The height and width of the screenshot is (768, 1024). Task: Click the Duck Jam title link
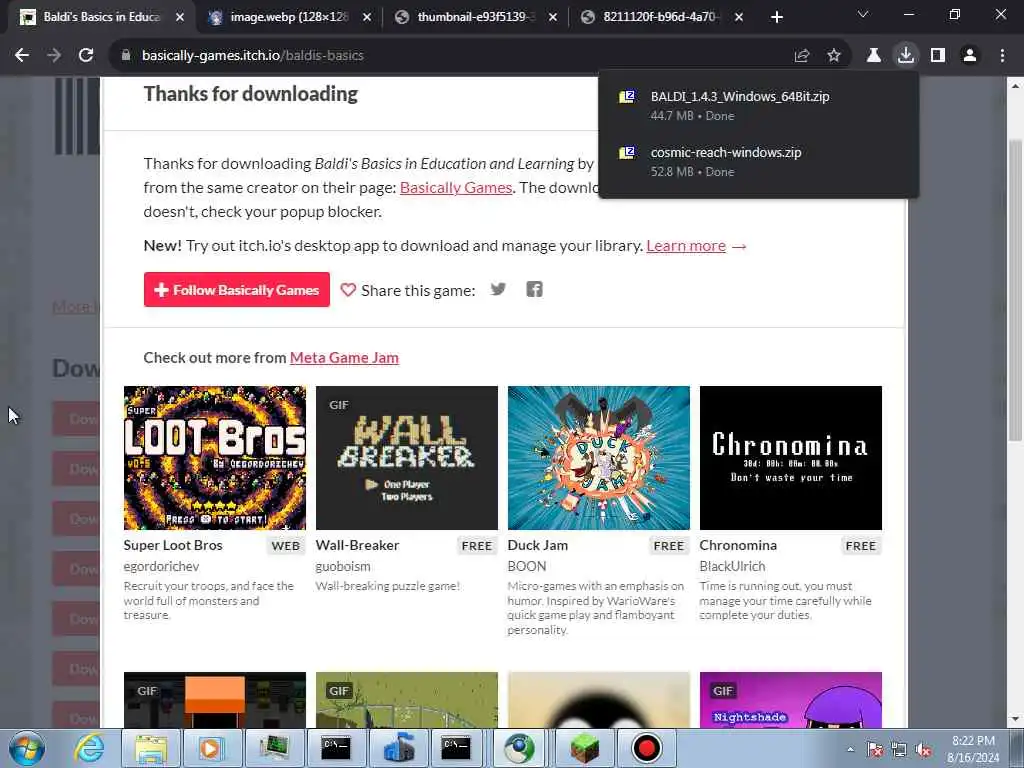tap(537, 545)
